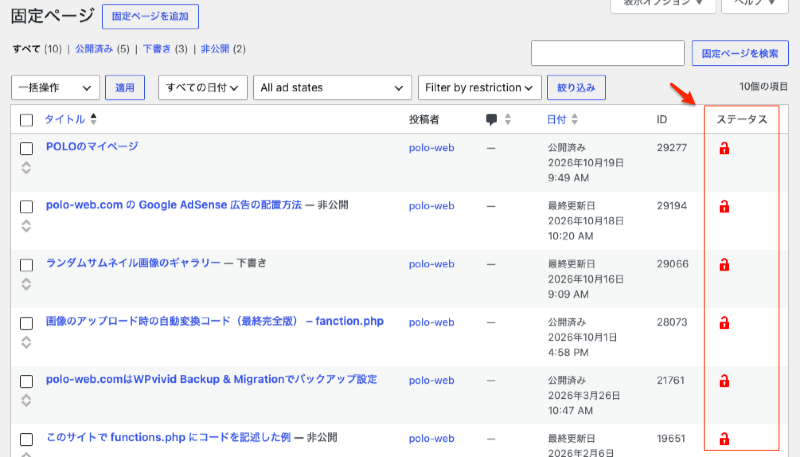Open the All ad states dropdown
The image size is (800, 457).
point(332,88)
